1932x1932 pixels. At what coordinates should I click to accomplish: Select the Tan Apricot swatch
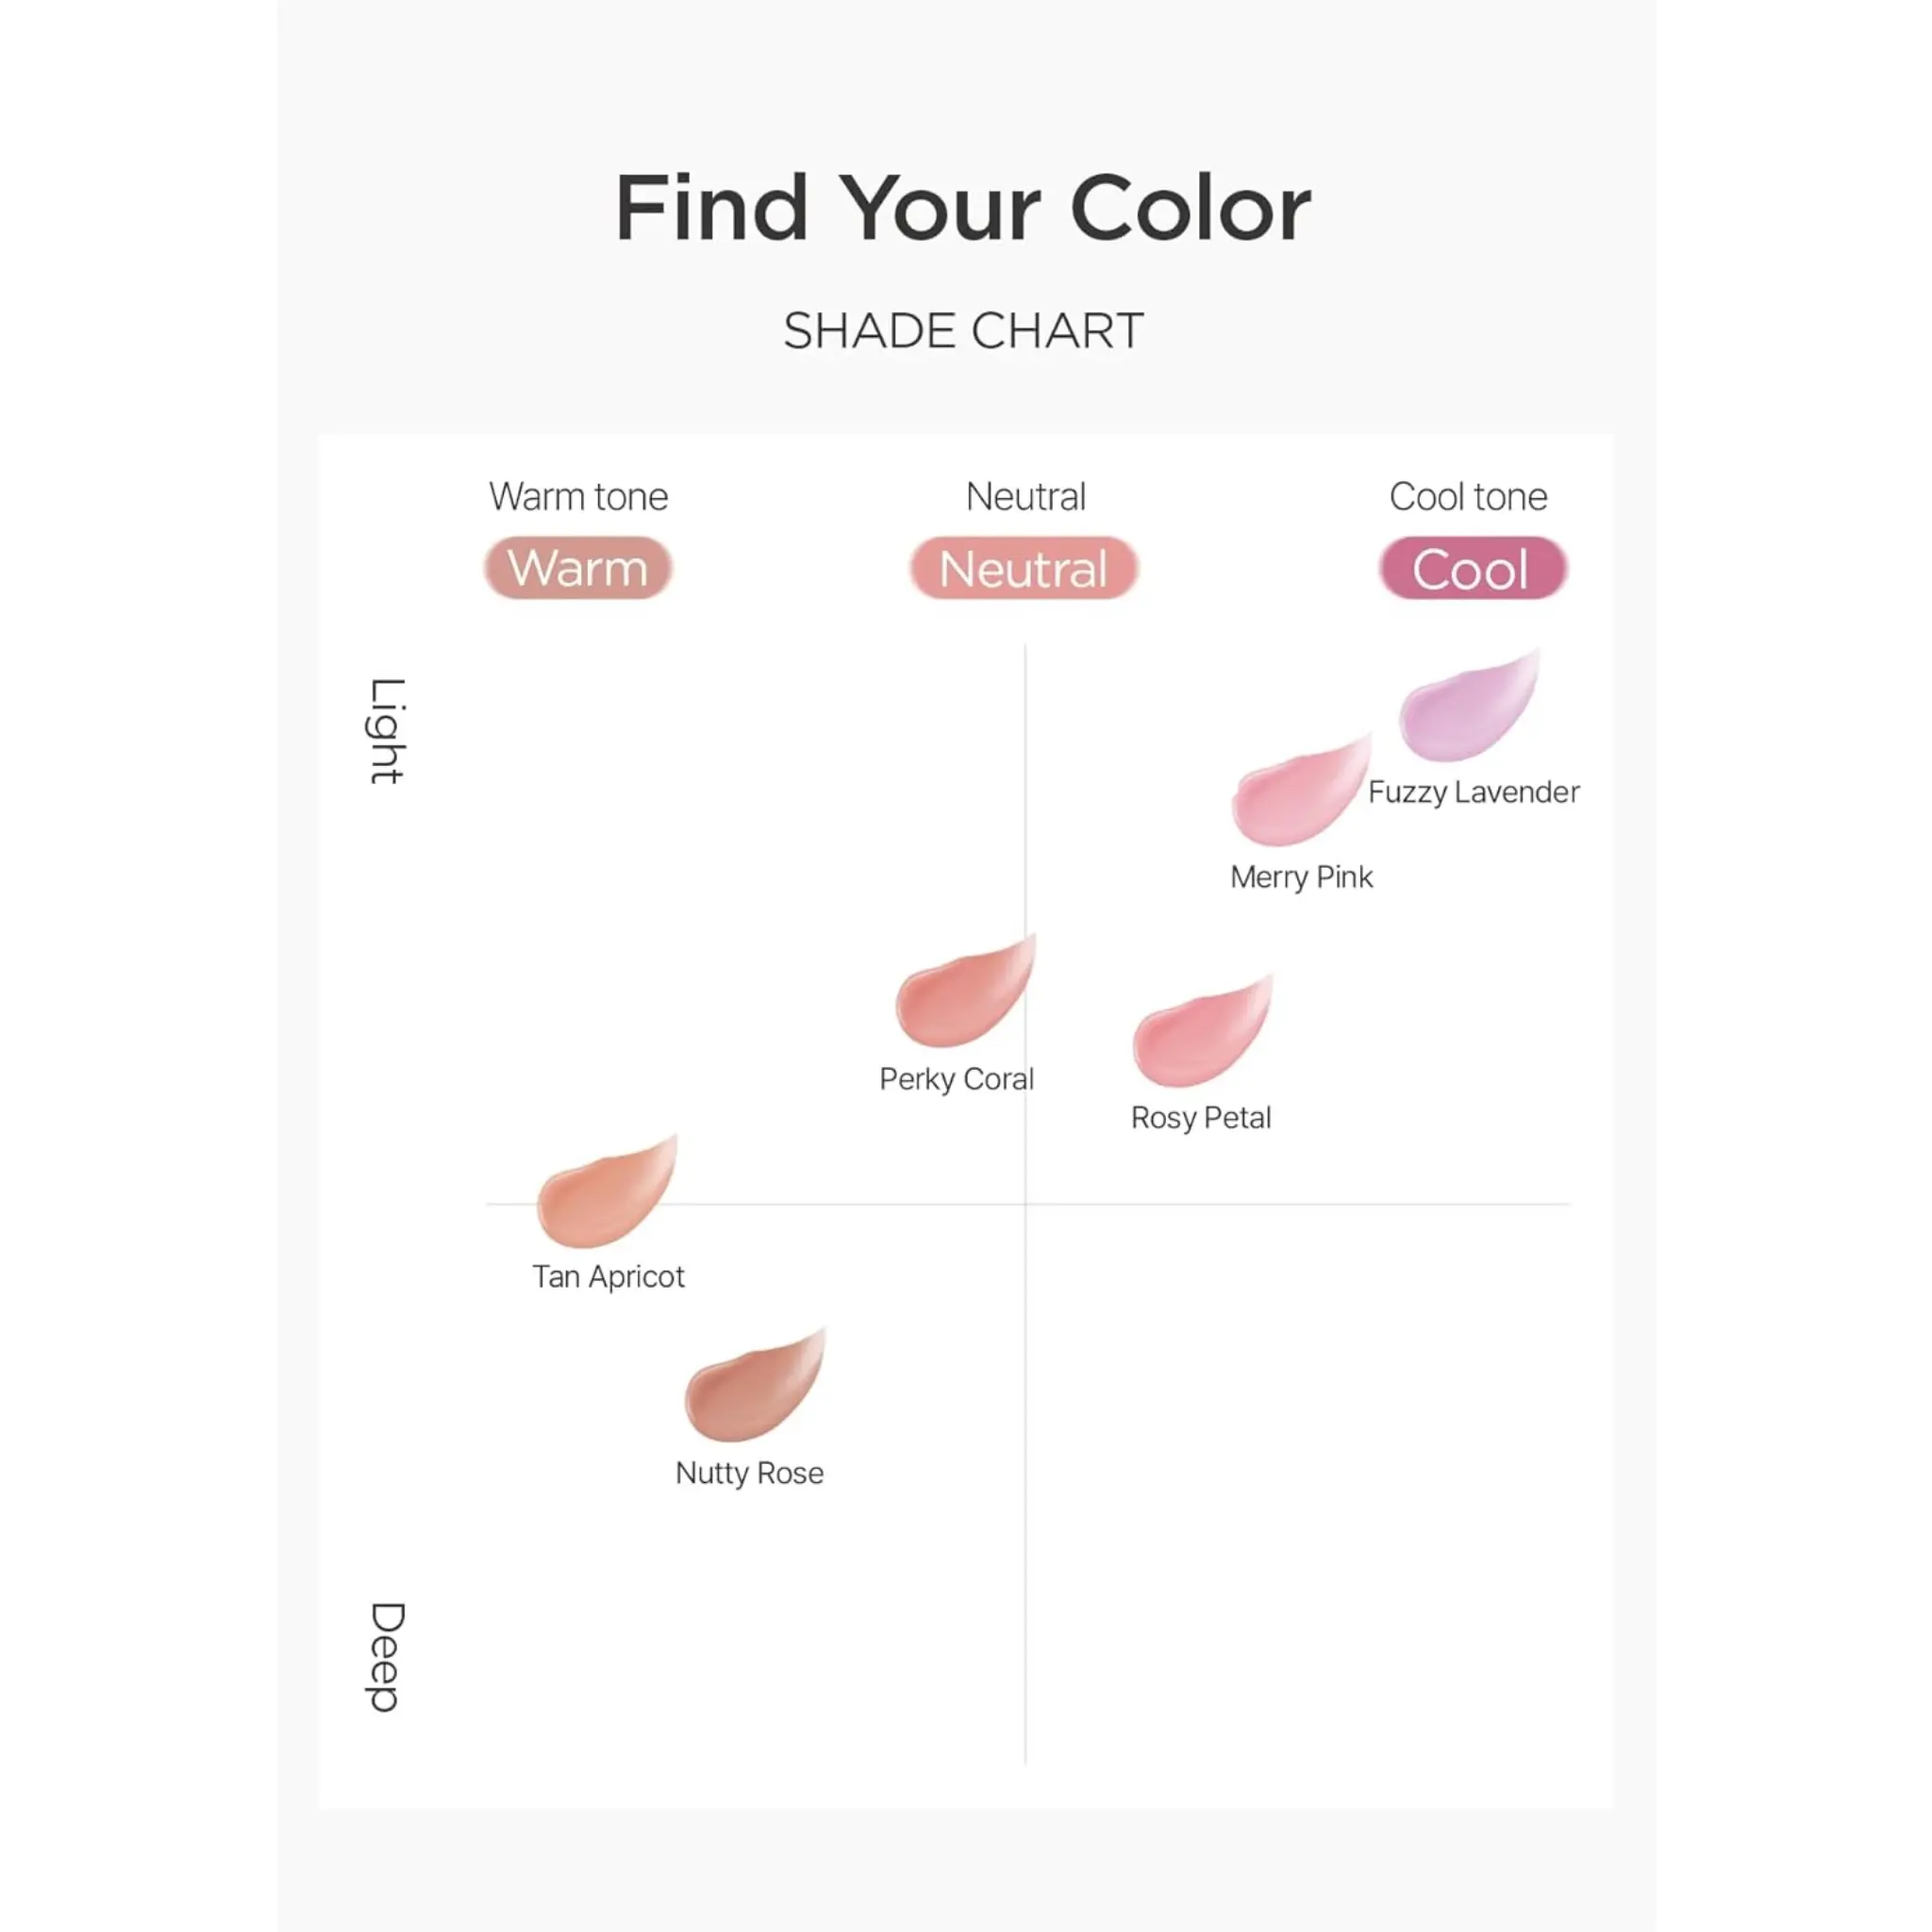pyautogui.click(x=606, y=1195)
